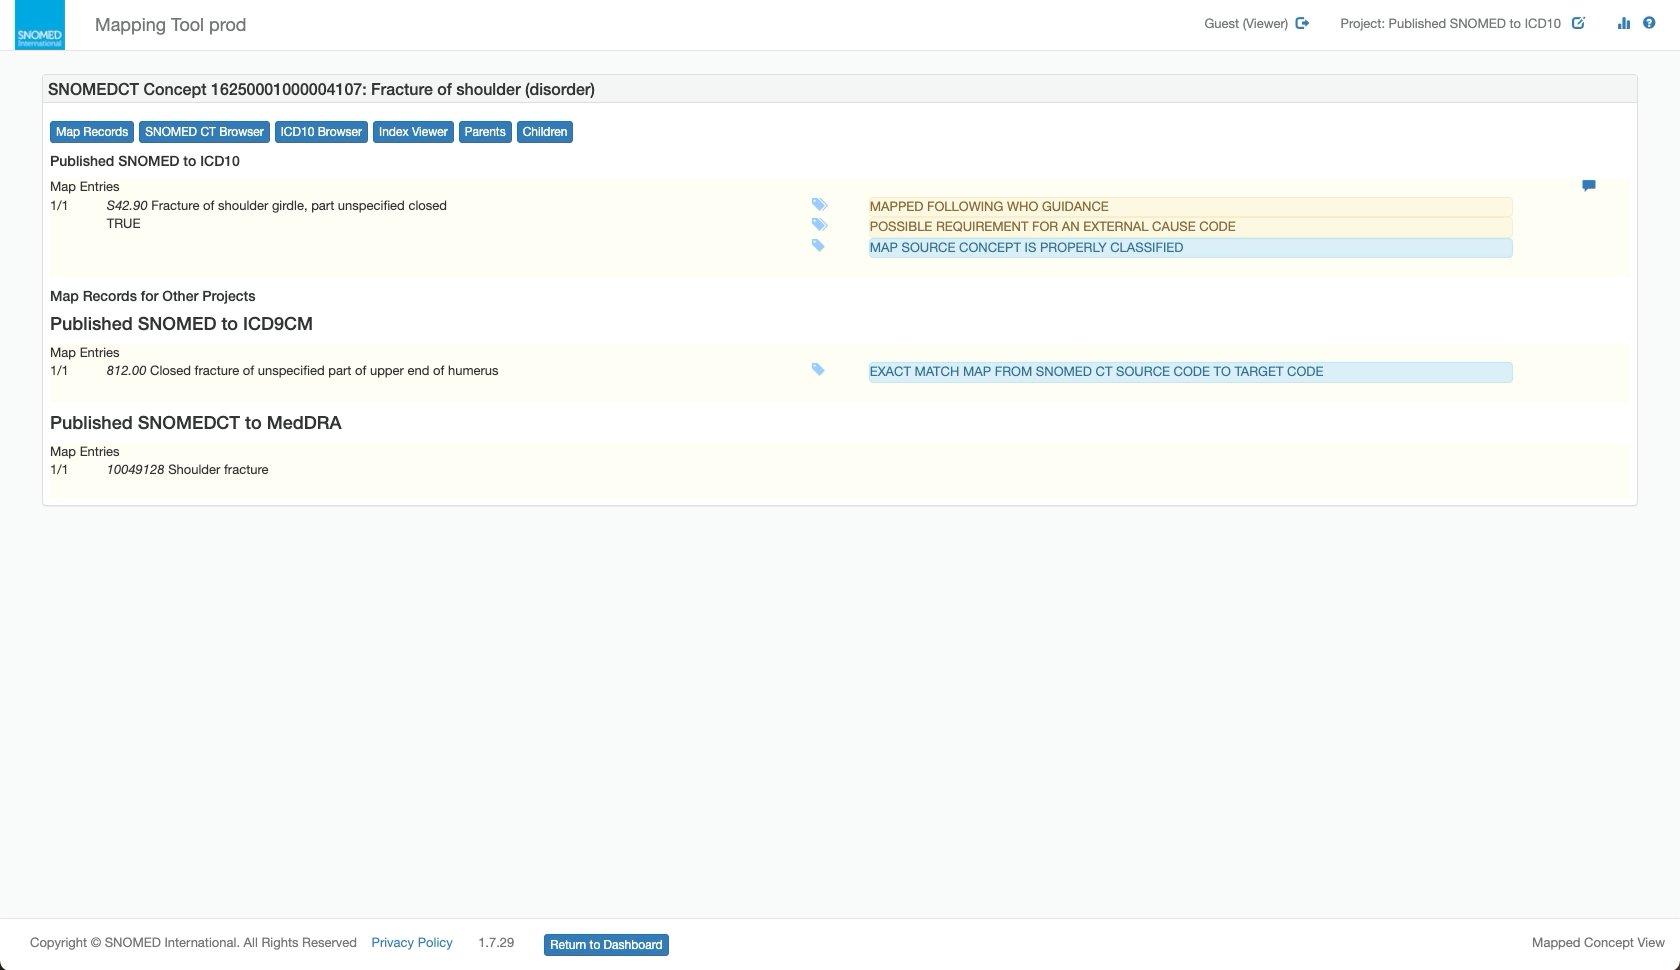Click Guest (Viewer) user label

[x=1246, y=23]
